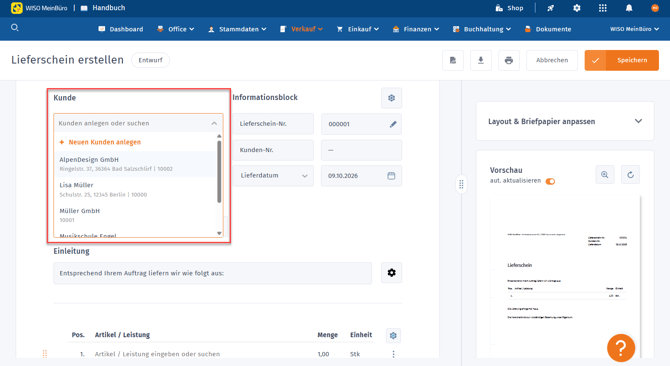Print the Lieferschein via printer icon

coord(508,60)
